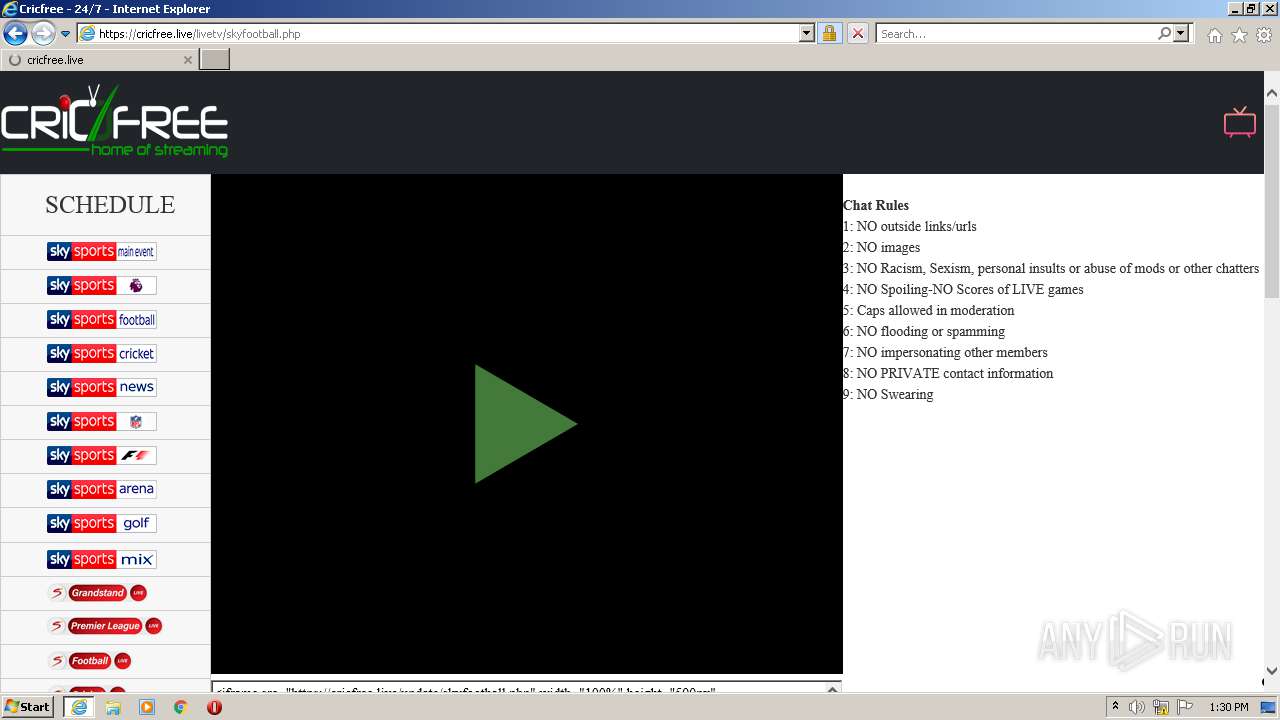
Task: Click the 'NO images' chat rule text
Action: coord(888,247)
